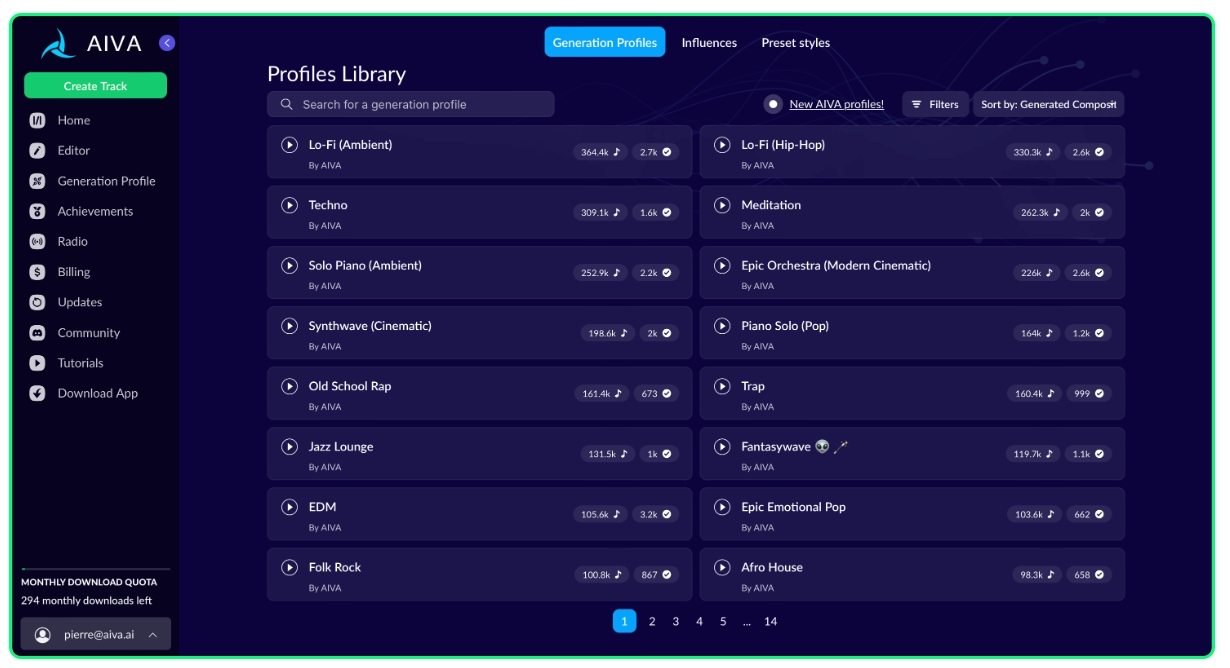
Task: Click the 999 verified badge on Trap
Action: pos(1088,394)
